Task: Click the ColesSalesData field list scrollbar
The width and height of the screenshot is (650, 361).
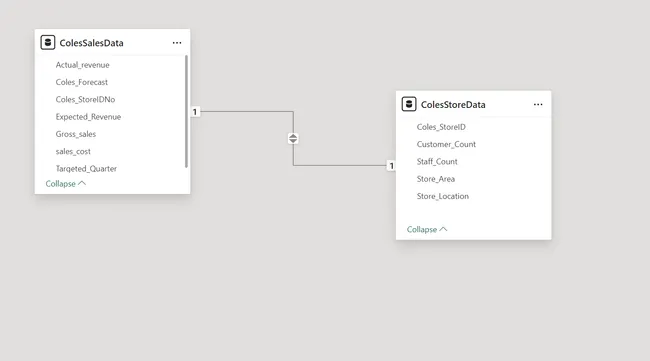Action: click(x=186, y=111)
